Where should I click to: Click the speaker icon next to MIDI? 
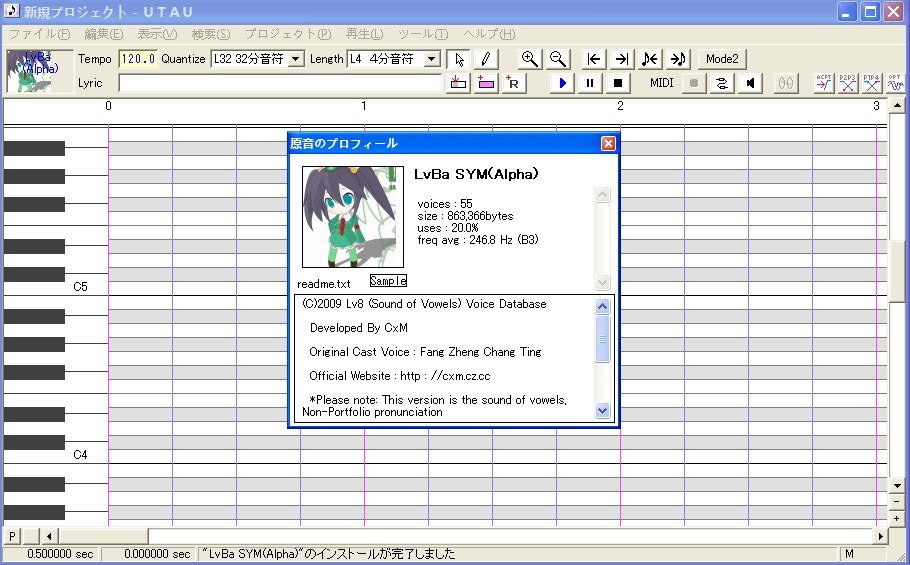coord(750,84)
